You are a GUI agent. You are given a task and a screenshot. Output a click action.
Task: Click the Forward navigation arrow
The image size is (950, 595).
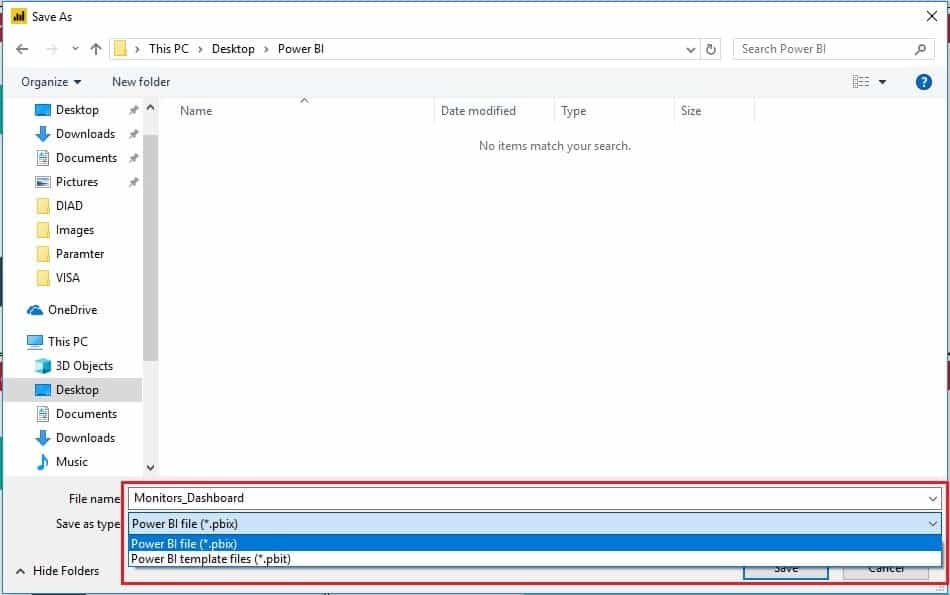point(51,49)
